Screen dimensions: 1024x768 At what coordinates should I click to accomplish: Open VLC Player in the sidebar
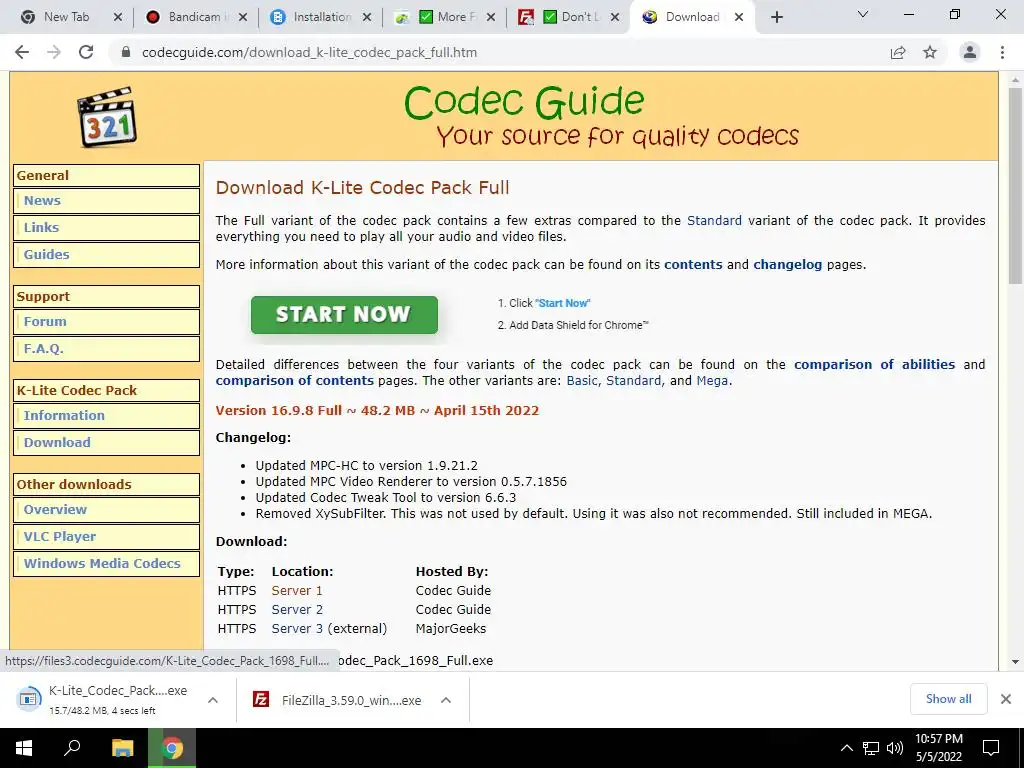pyautogui.click(x=106, y=537)
